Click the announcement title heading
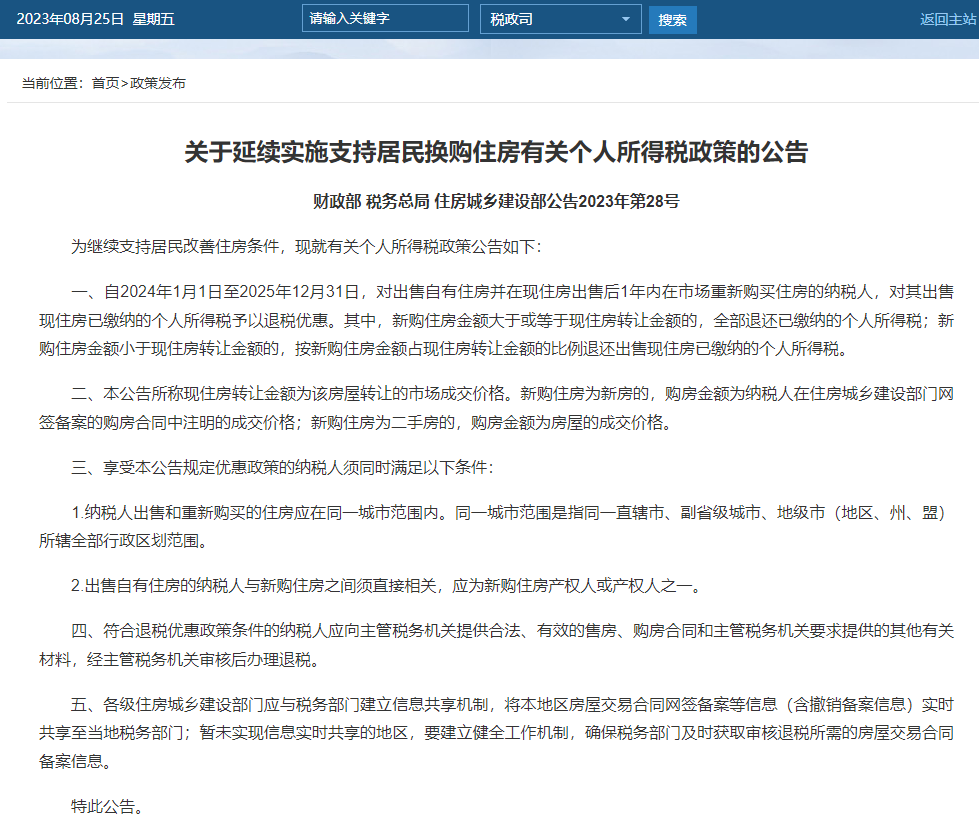This screenshot has width=979, height=825. (x=496, y=152)
